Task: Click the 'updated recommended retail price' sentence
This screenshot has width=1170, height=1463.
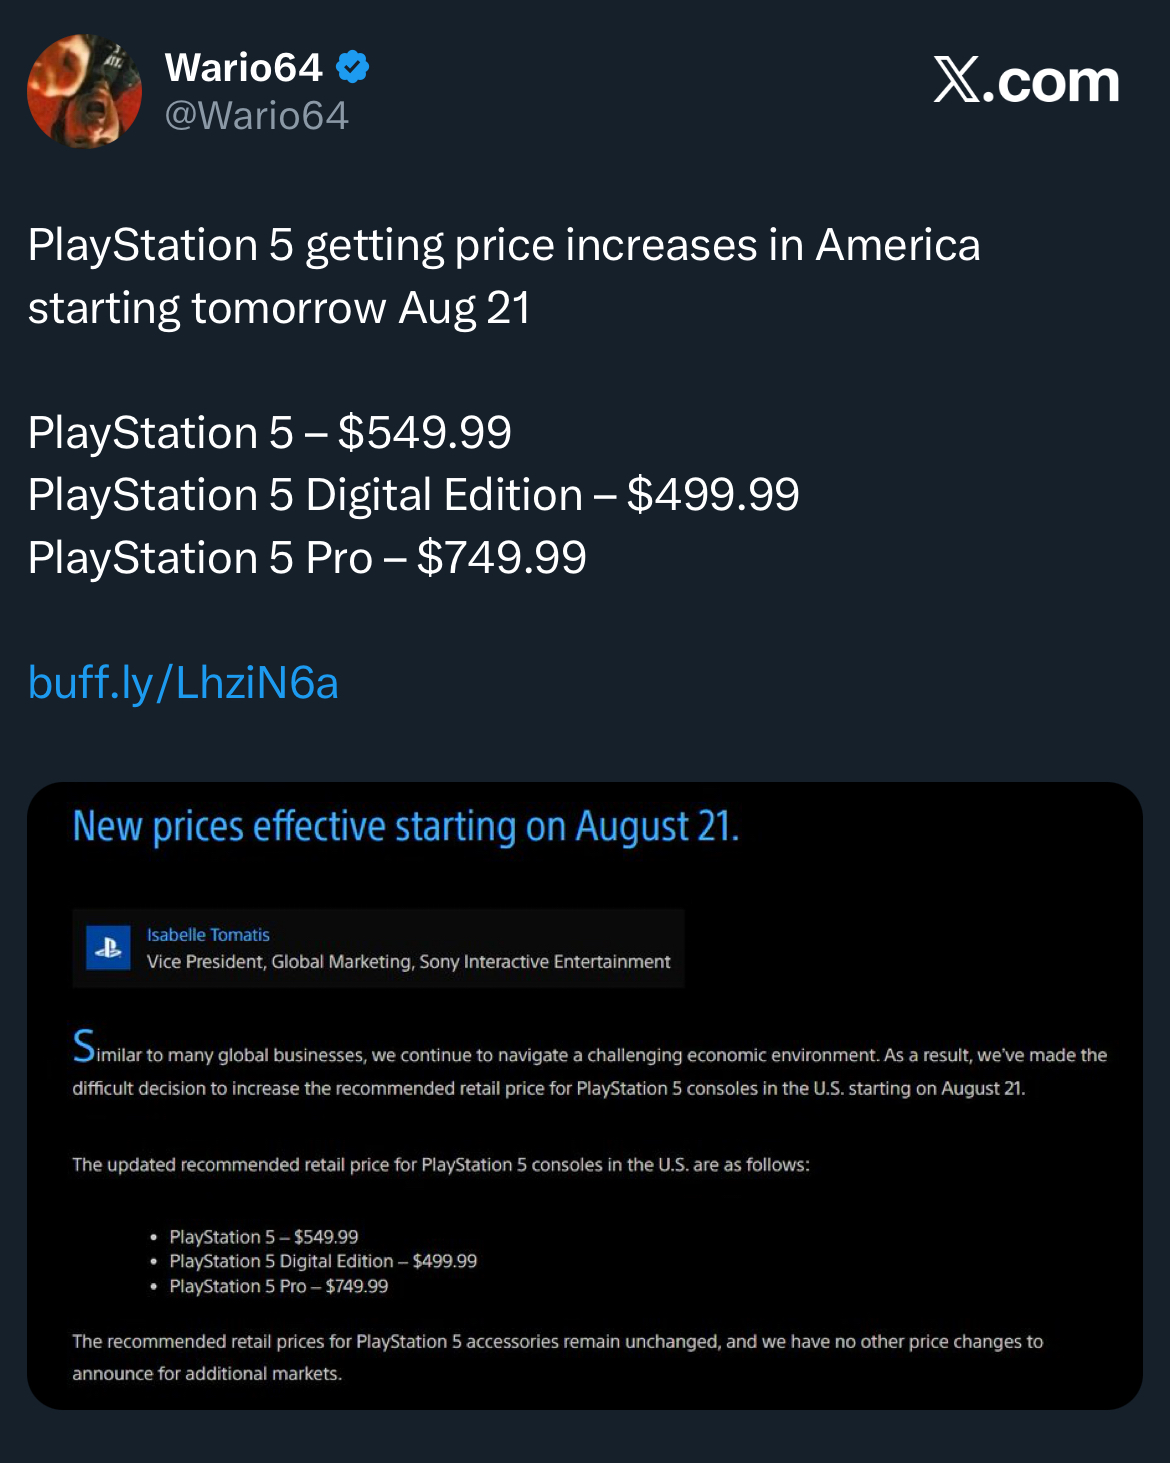Action: (x=441, y=1165)
